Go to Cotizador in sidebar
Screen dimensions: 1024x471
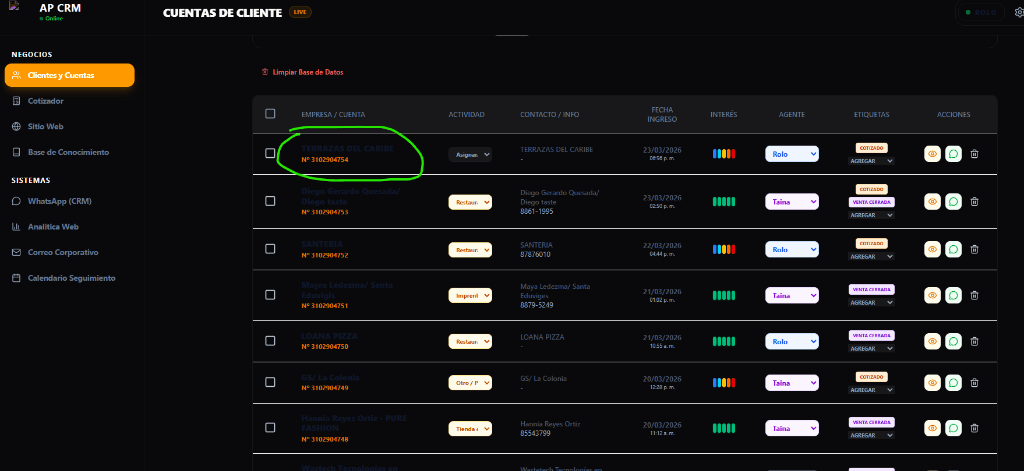[x=46, y=101]
